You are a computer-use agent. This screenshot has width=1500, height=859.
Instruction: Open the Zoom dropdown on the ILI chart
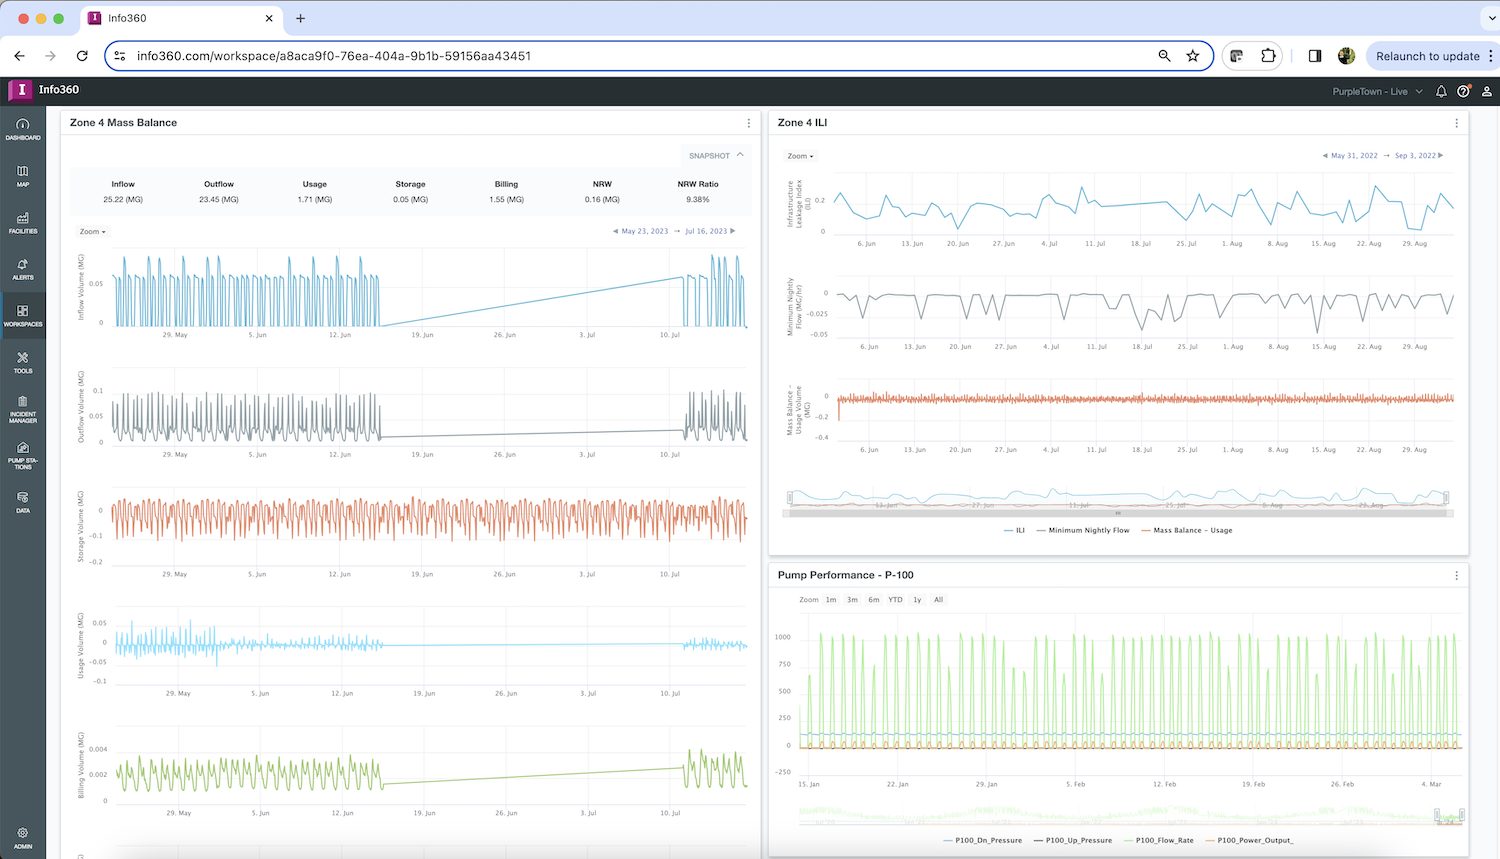[x=799, y=156]
